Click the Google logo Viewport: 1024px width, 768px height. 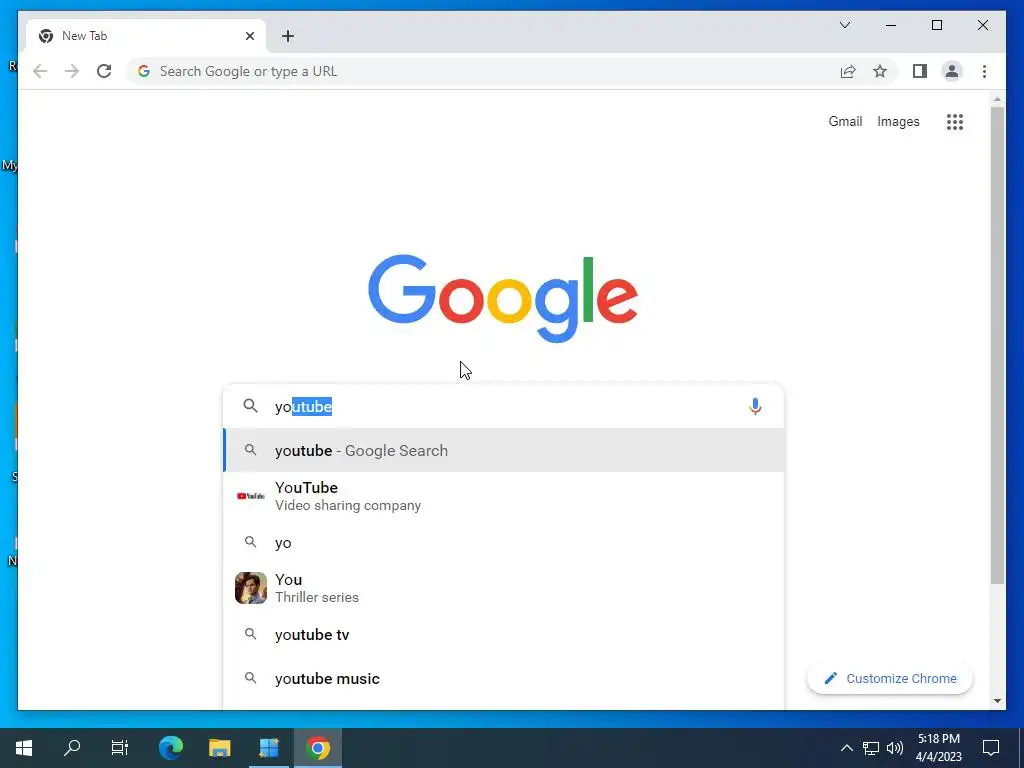point(503,298)
